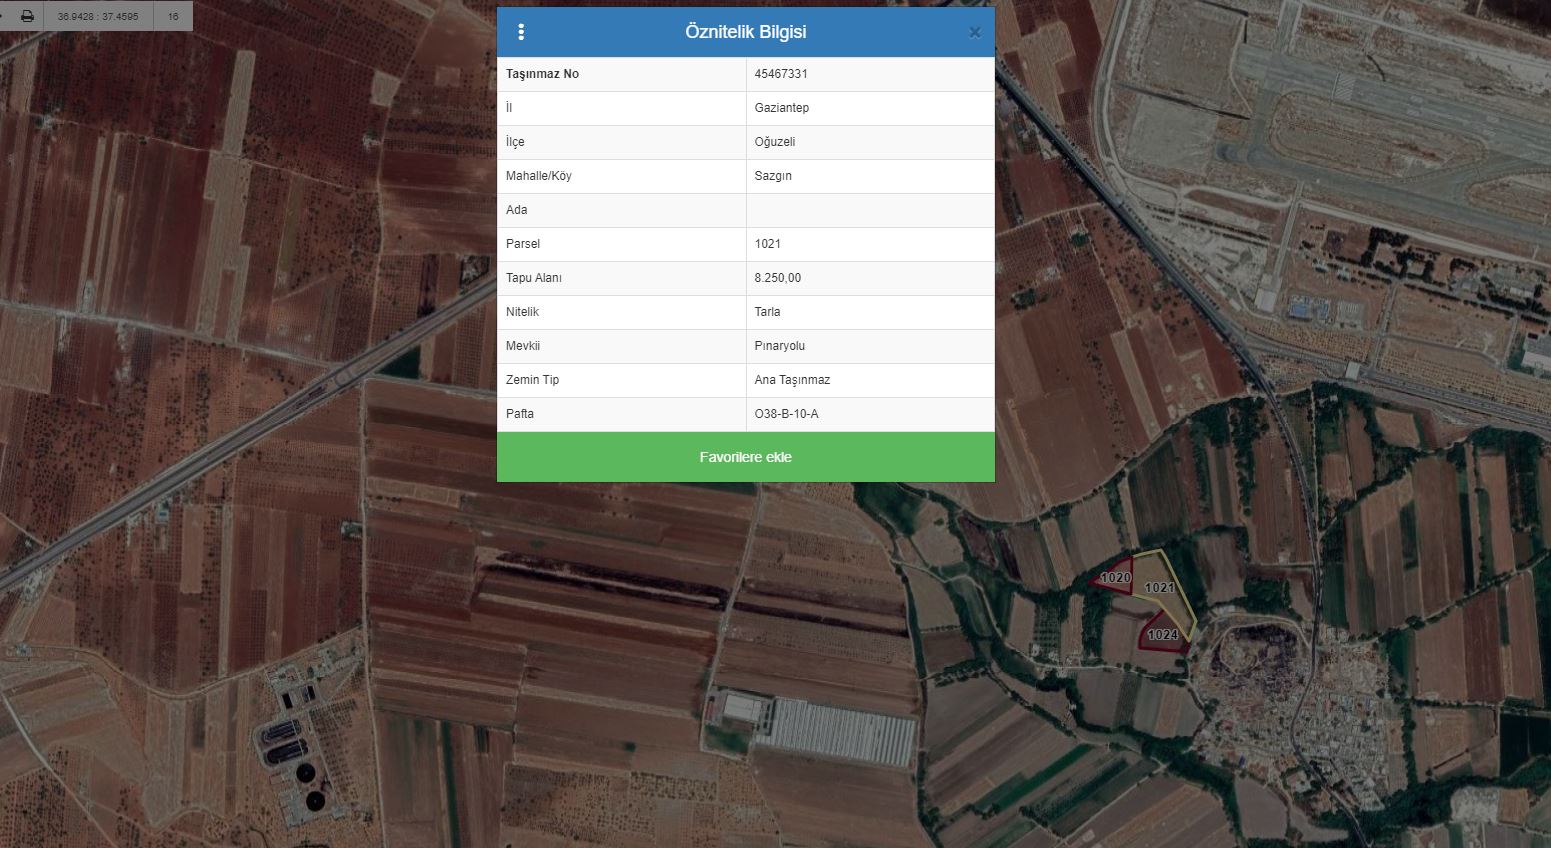Click the İl value Gaziantep
The image size is (1551, 848).
[x=782, y=108]
